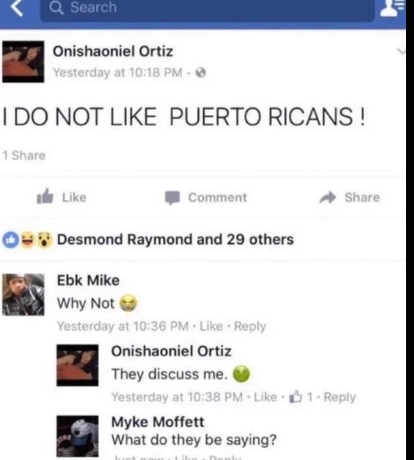The height and width of the screenshot is (460, 414).
Task: Reply to the 'They discuss me' comment
Action: click(x=340, y=397)
